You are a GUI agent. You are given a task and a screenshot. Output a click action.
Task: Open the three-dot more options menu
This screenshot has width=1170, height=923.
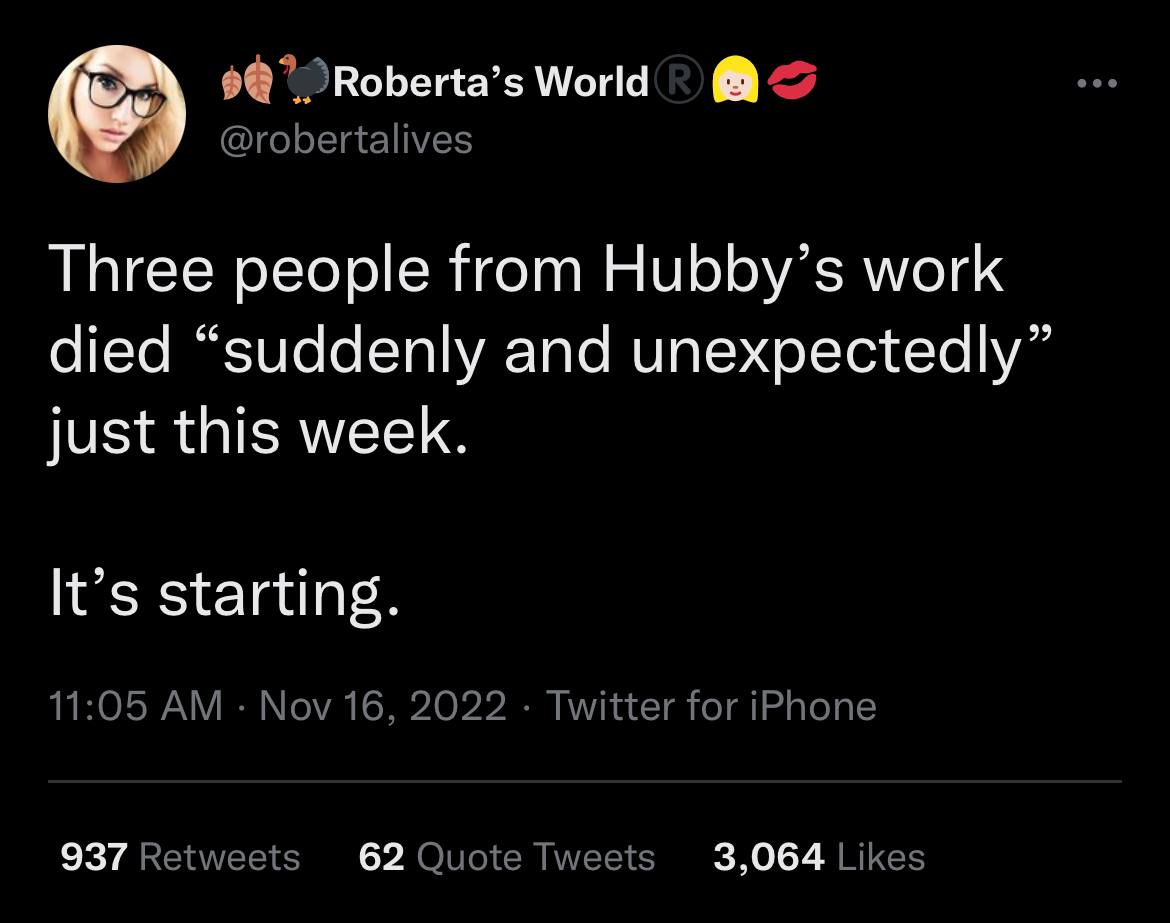pyautogui.click(x=1096, y=83)
